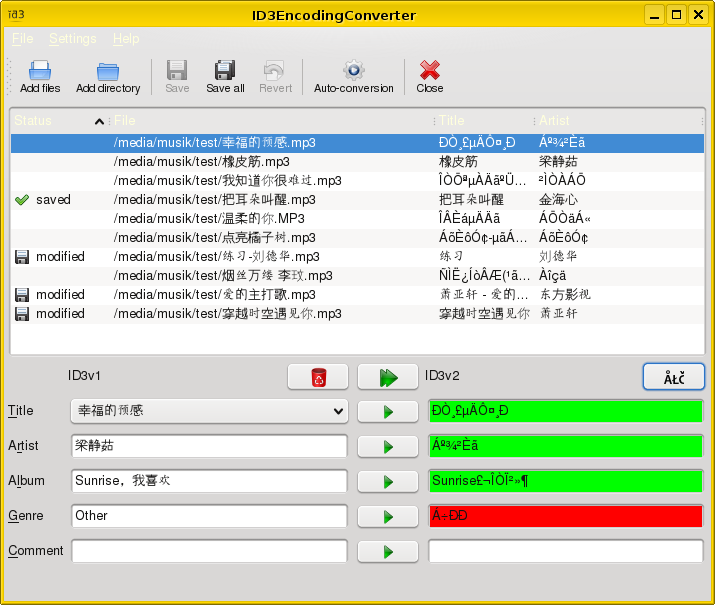Image resolution: width=715 pixels, height=605 pixels.
Task: Click the Add files toolbar icon
Action: (40, 70)
